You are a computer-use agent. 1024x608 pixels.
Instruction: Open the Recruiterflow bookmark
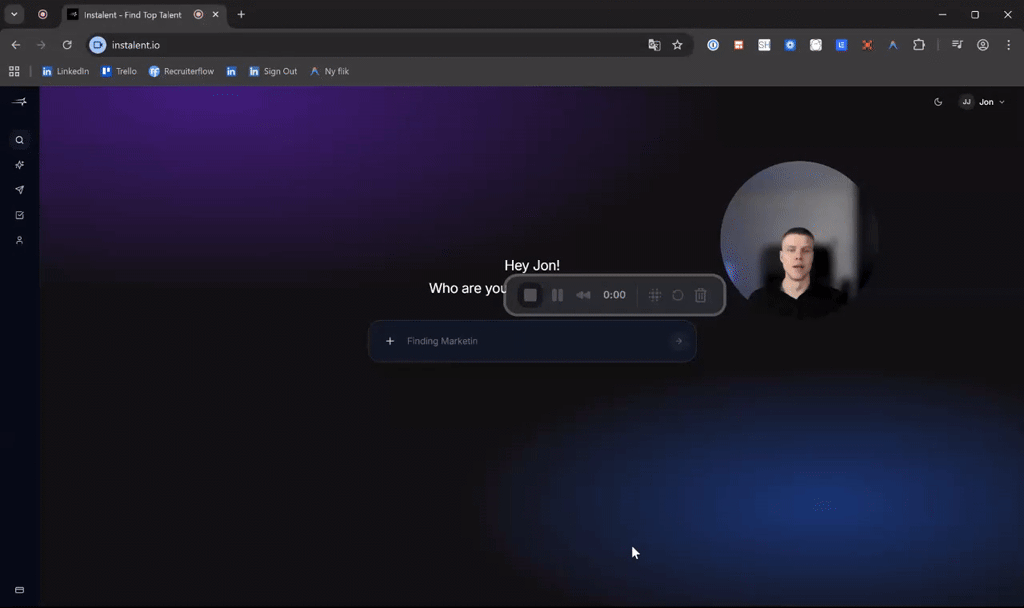click(x=182, y=71)
